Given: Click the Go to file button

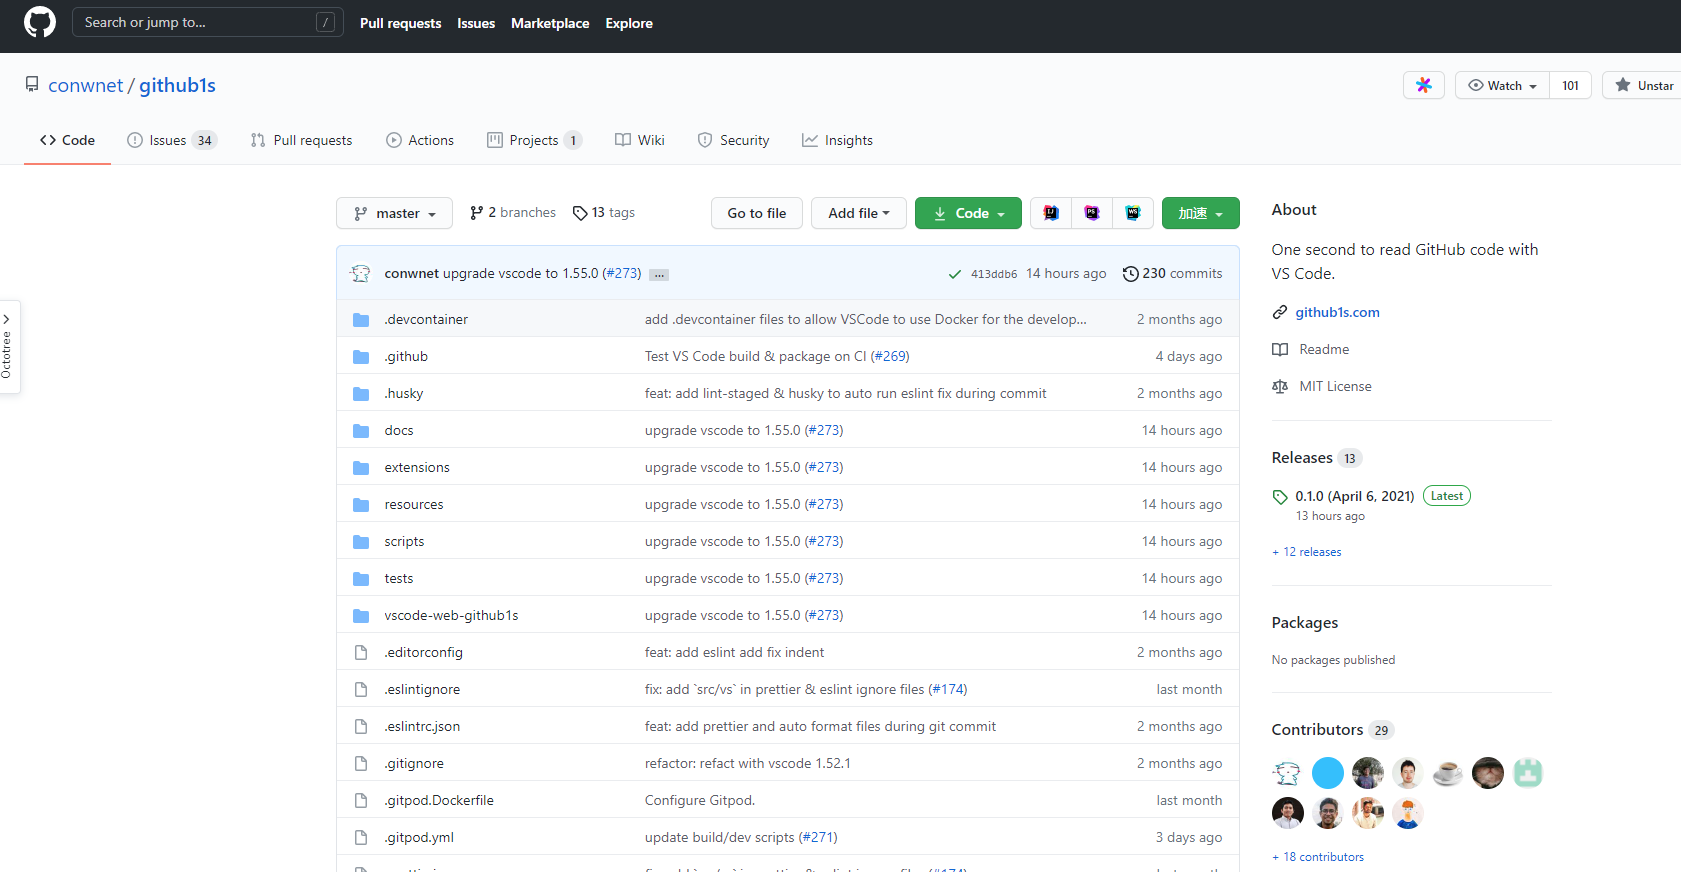Looking at the screenshot, I should click(x=757, y=213).
